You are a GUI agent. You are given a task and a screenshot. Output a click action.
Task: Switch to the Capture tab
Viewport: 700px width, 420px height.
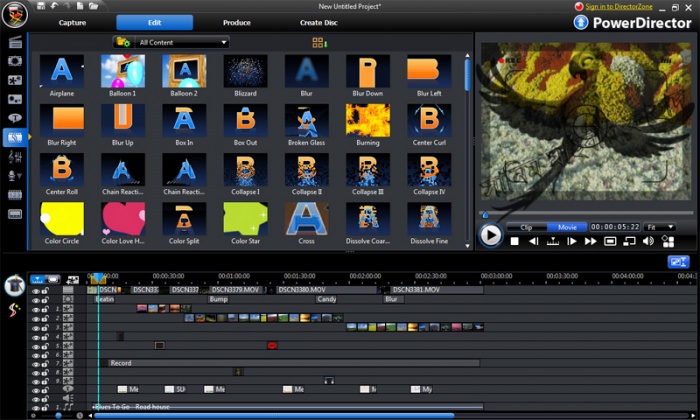click(x=72, y=22)
